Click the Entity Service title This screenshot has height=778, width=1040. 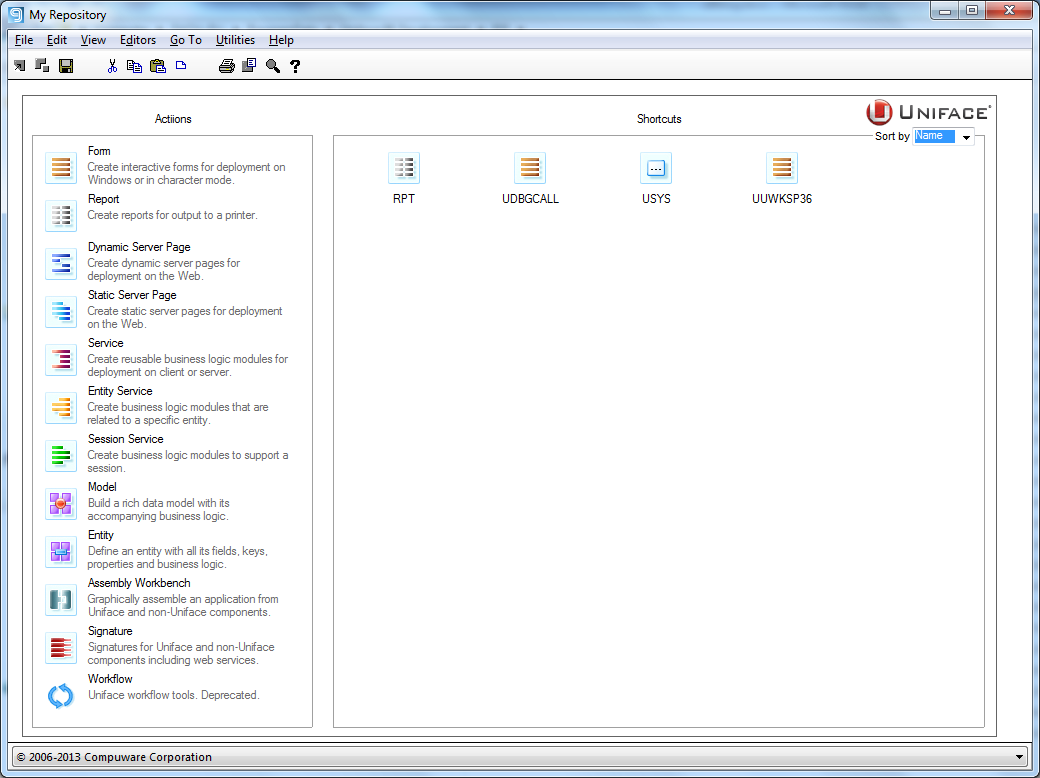[120, 391]
